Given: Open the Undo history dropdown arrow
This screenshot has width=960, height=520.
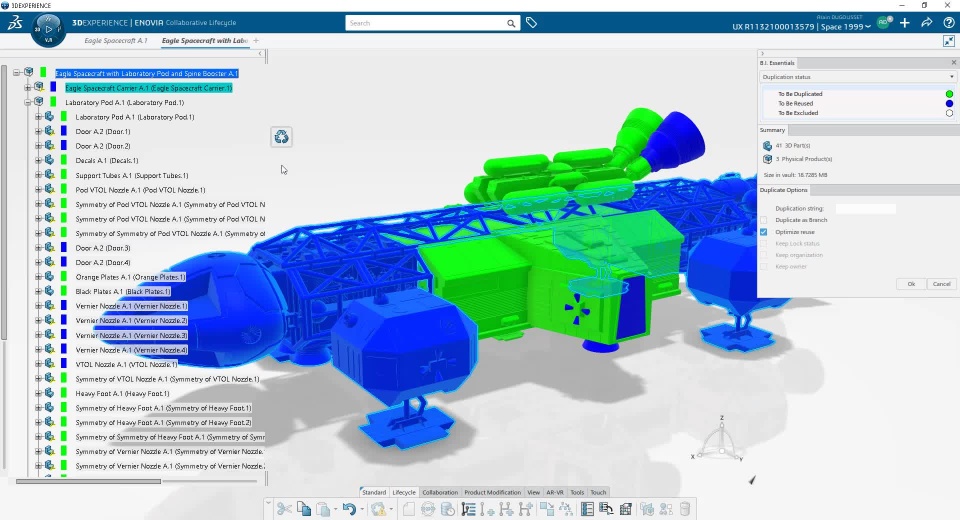Looking at the screenshot, I should [x=362, y=509].
